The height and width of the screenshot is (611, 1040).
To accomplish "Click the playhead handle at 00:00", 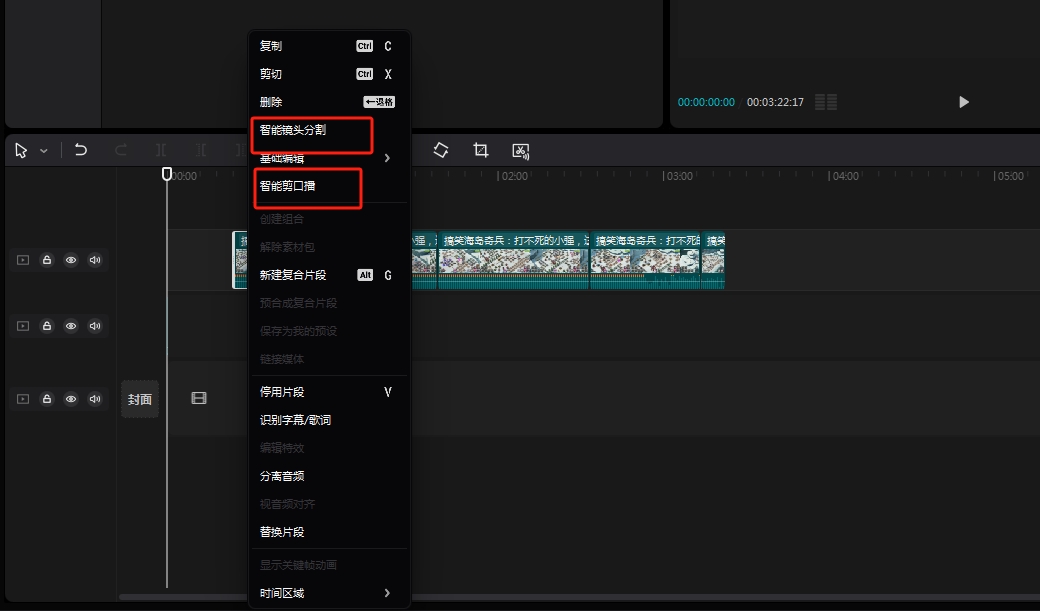I will 167,174.
